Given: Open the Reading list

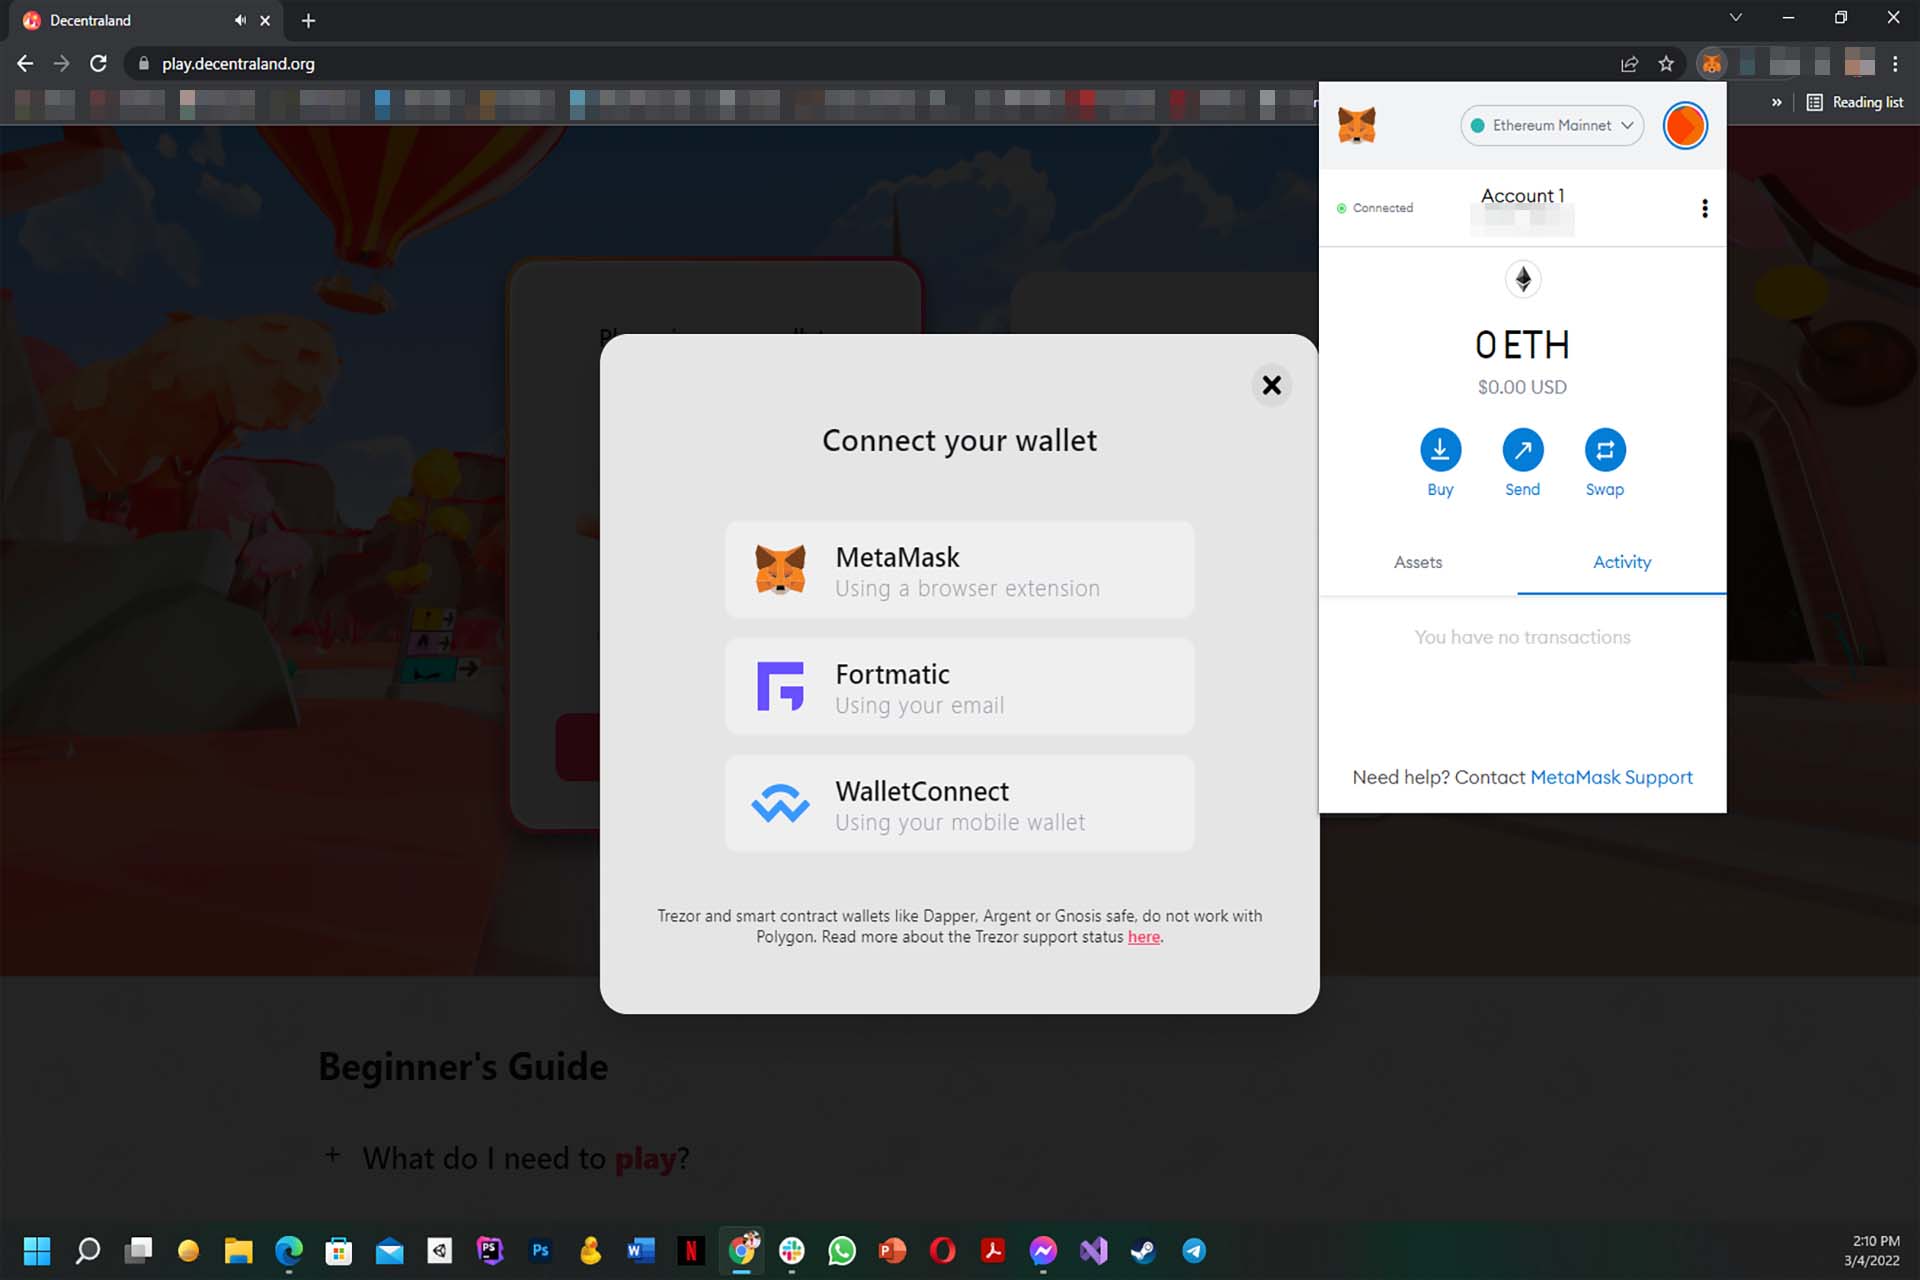Looking at the screenshot, I should [x=1855, y=102].
